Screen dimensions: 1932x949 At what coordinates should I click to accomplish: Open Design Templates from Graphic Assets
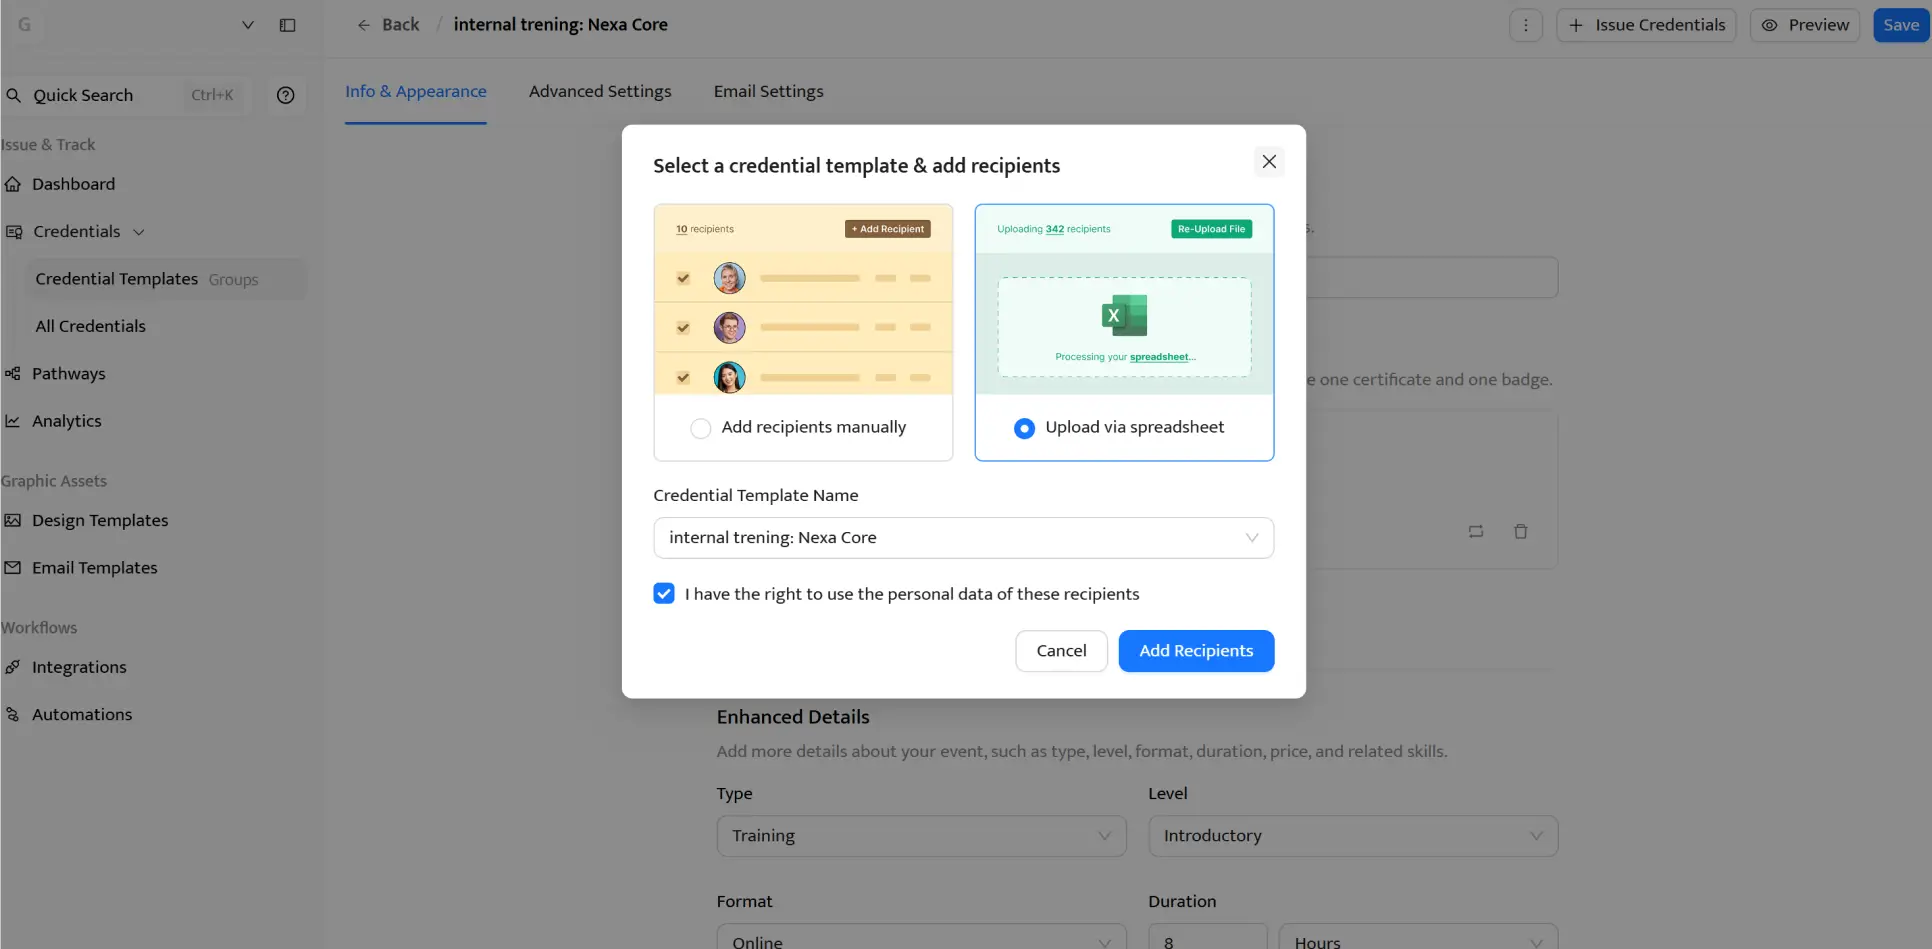tap(99, 520)
